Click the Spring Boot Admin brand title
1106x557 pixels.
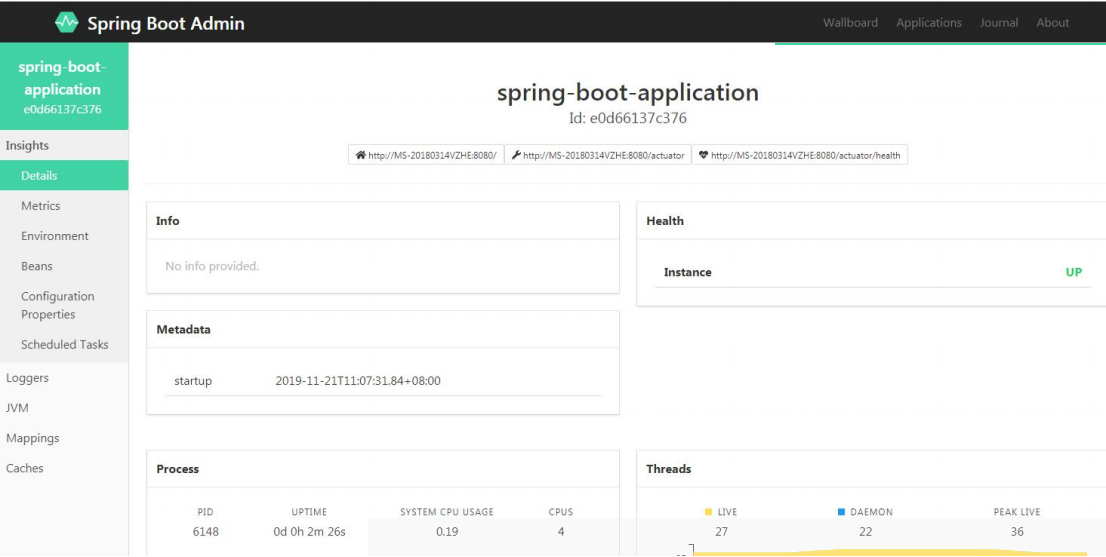pyautogui.click(x=166, y=23)
